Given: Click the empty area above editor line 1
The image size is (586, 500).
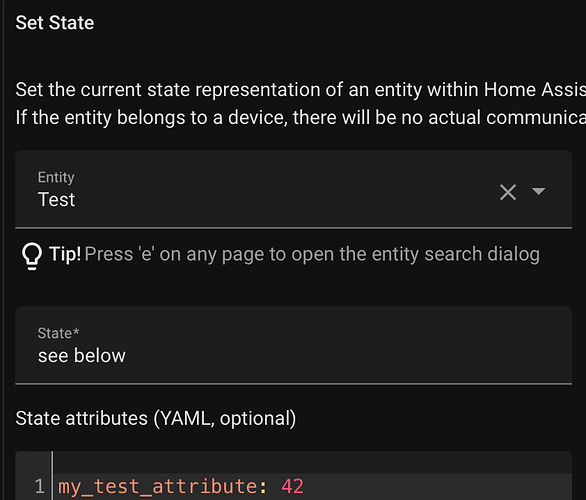Looking at the screenshot, I should coord(312,462).
